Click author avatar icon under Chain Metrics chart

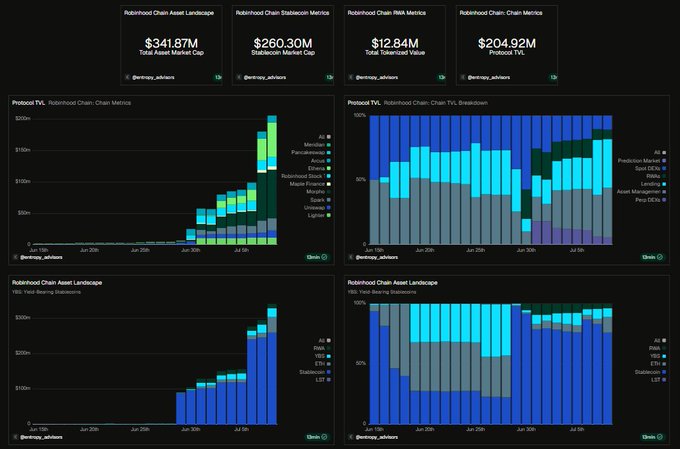point(16,257)
